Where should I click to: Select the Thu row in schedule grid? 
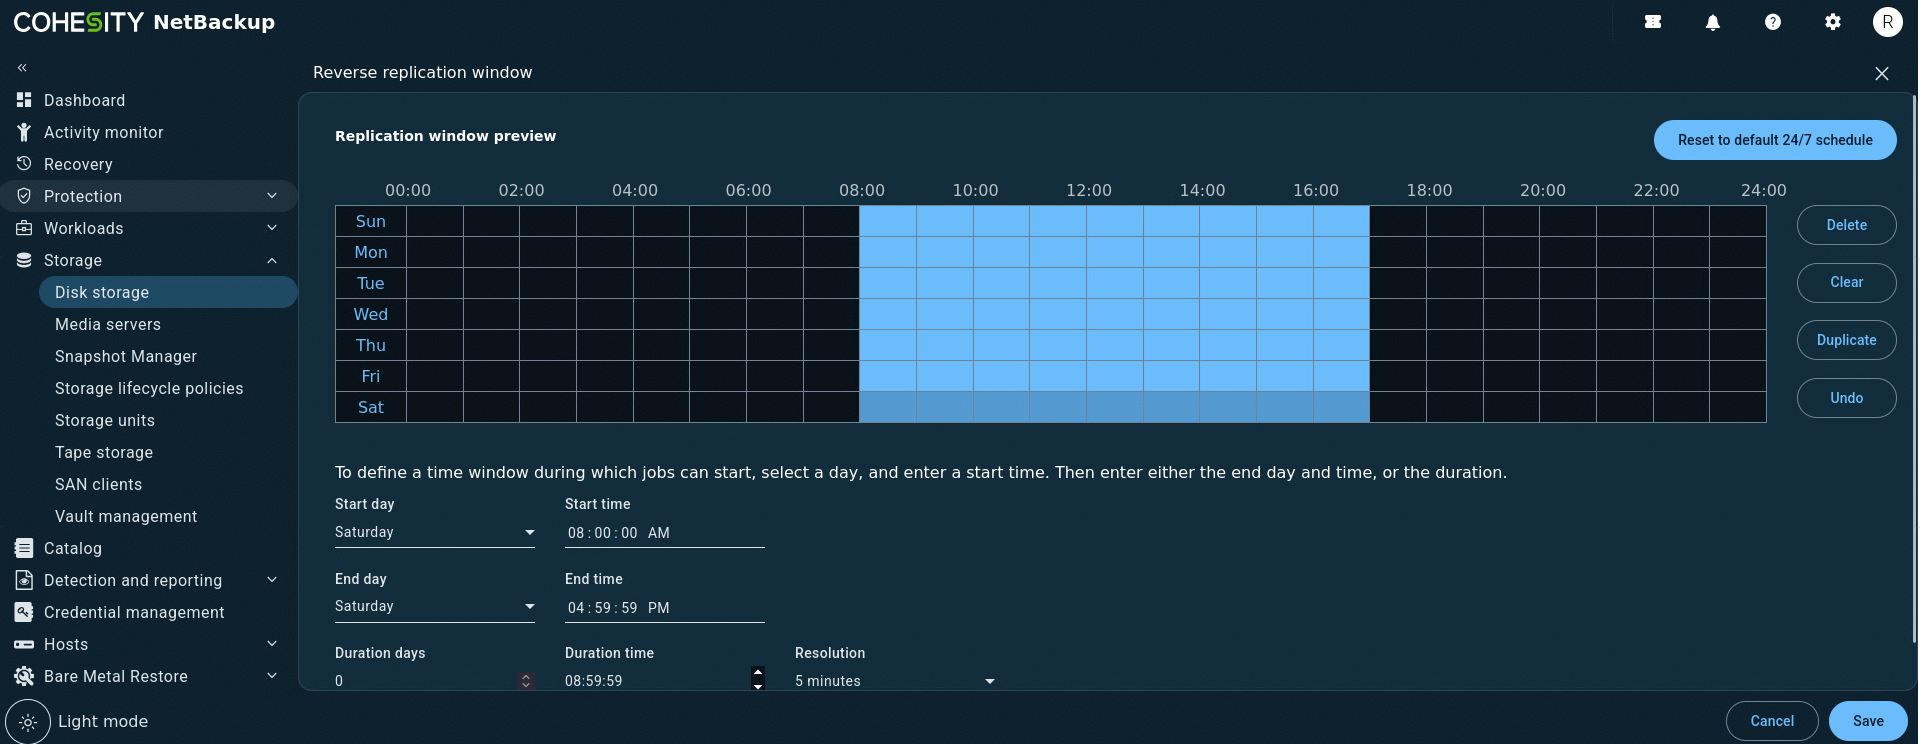tap(371, 345)
